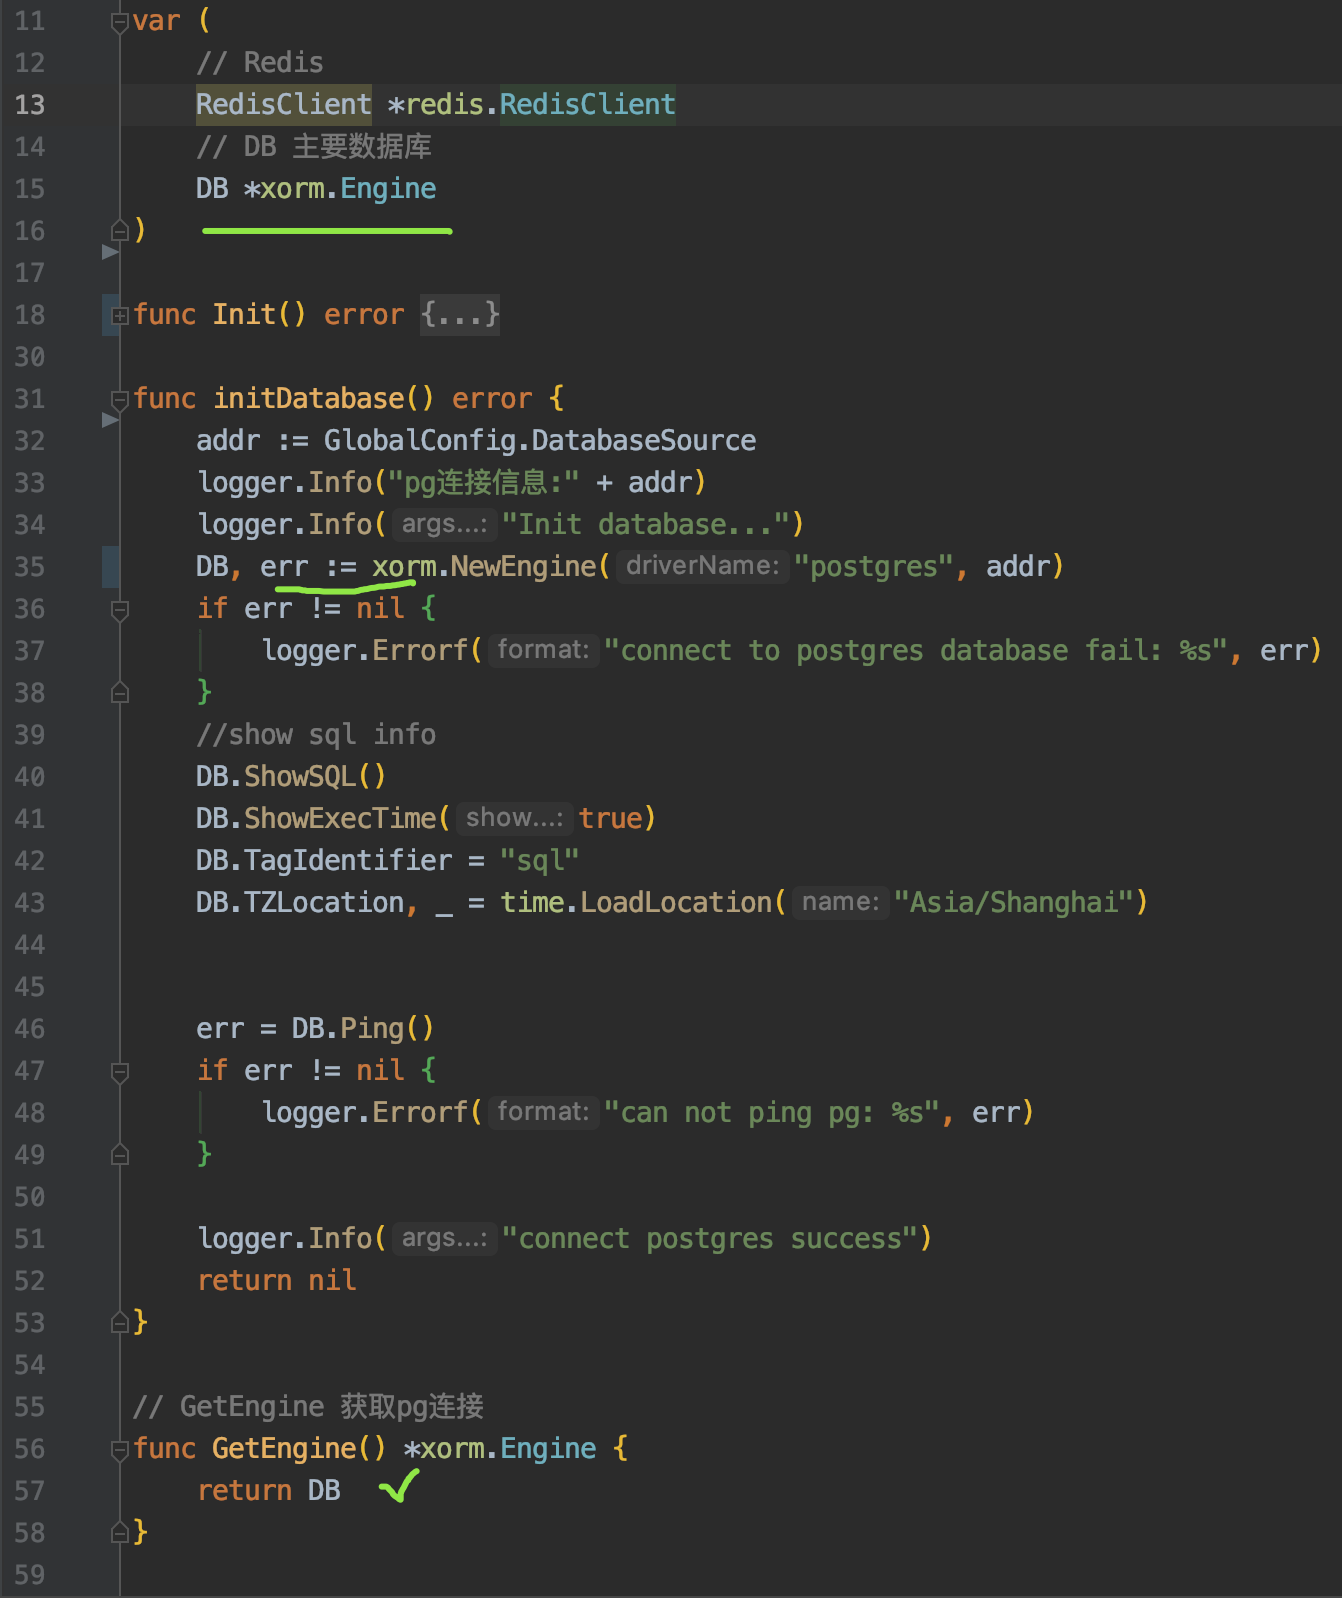Click Errorf on line 48
This screenshot has height=1598, width=1342.
420,1113
